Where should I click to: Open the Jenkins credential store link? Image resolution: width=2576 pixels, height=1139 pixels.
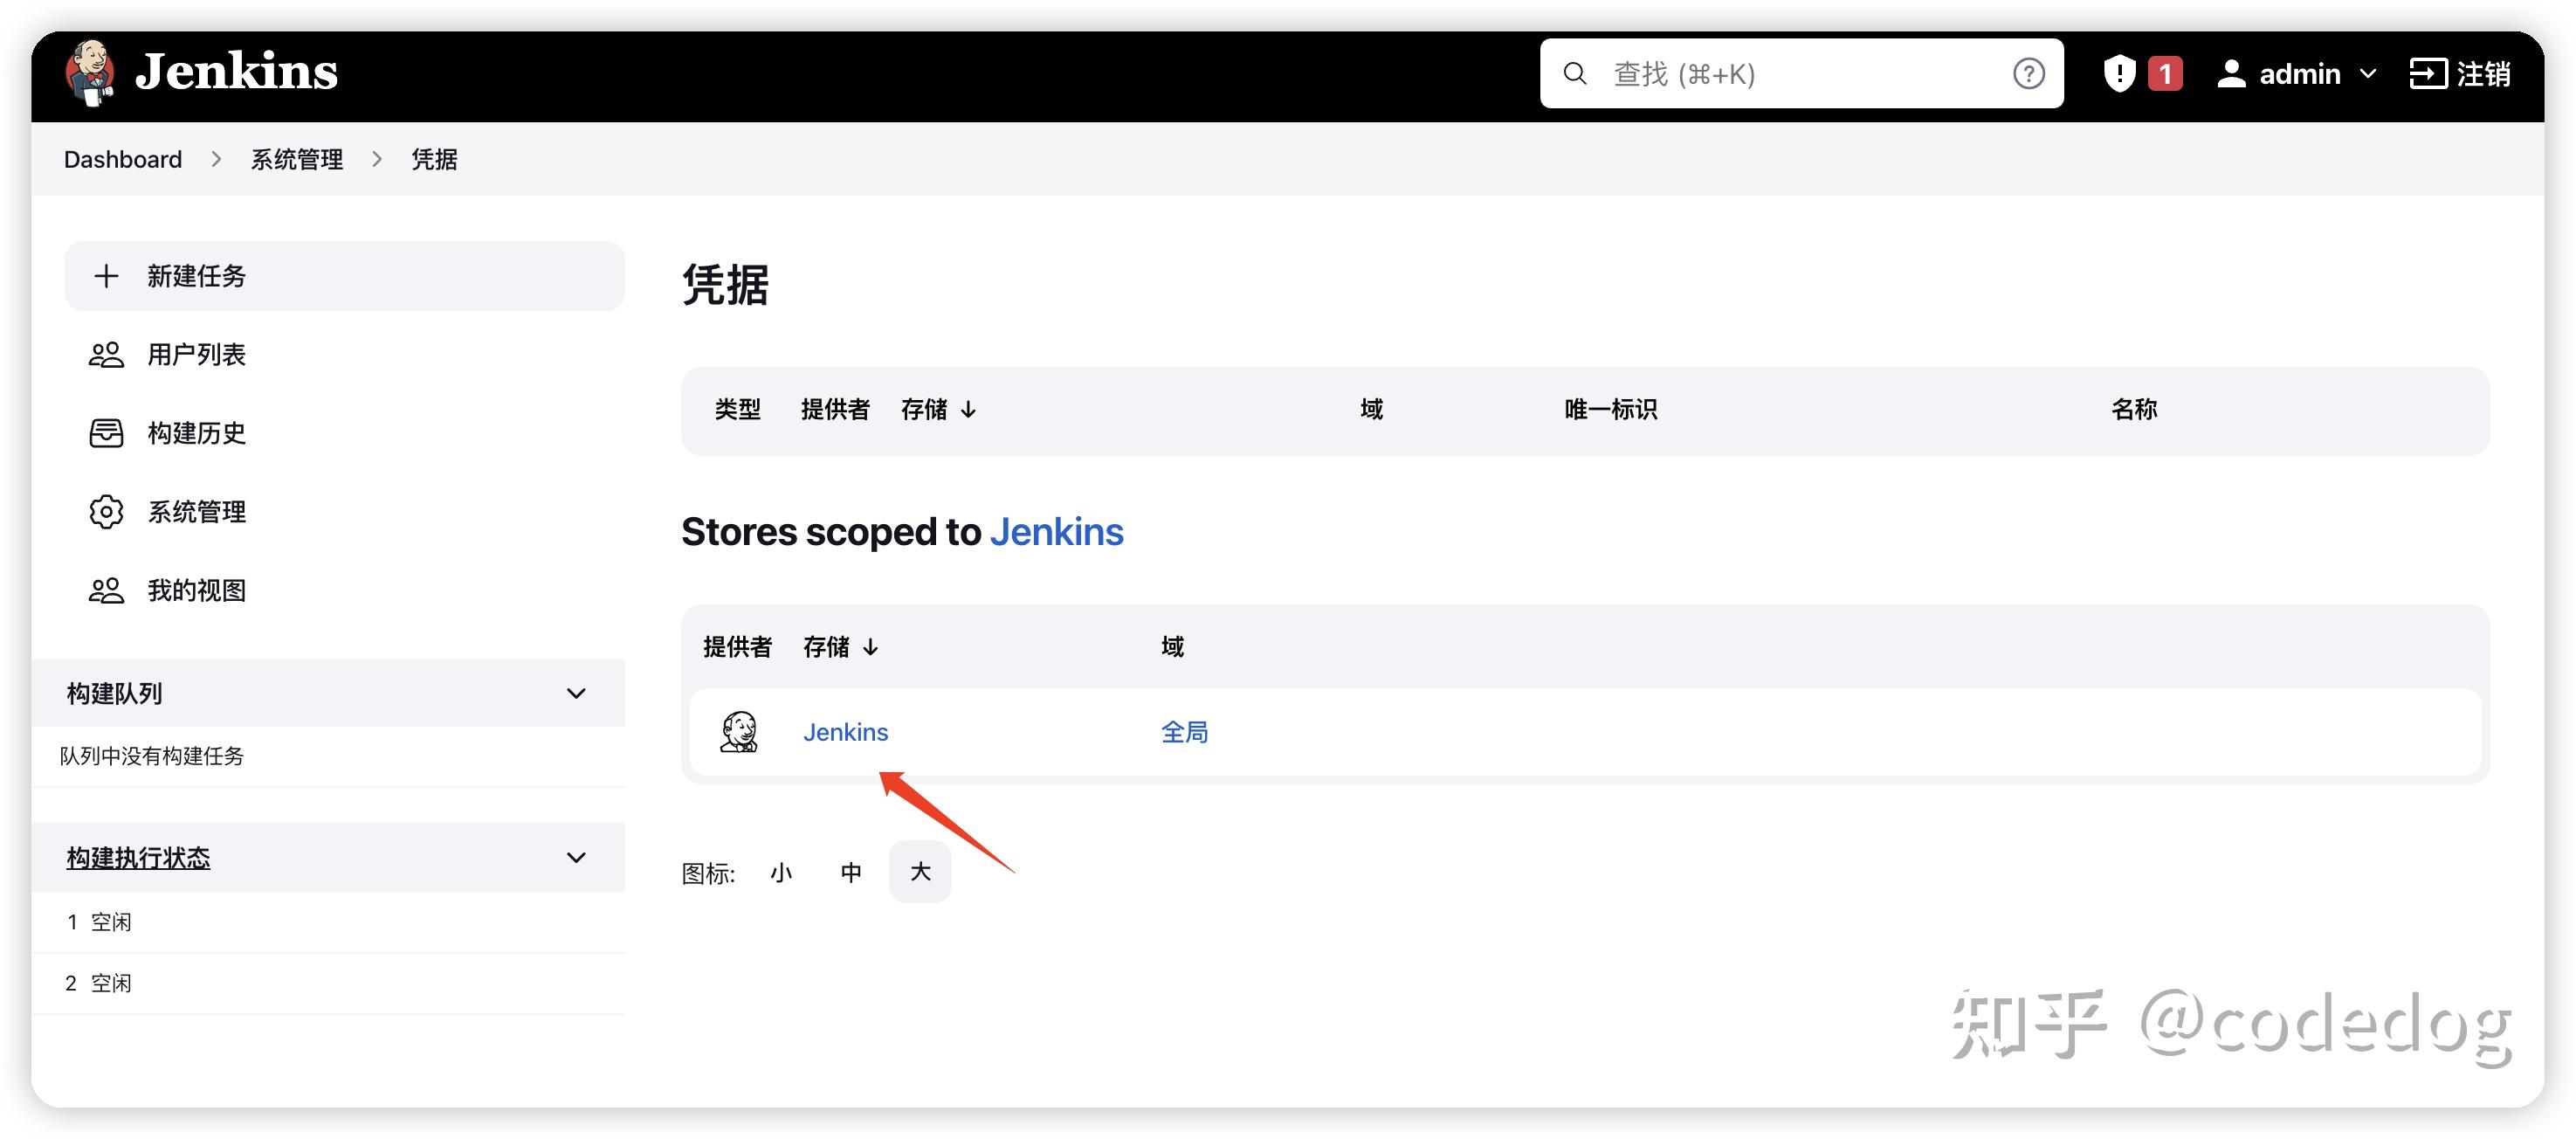point(846,731)
